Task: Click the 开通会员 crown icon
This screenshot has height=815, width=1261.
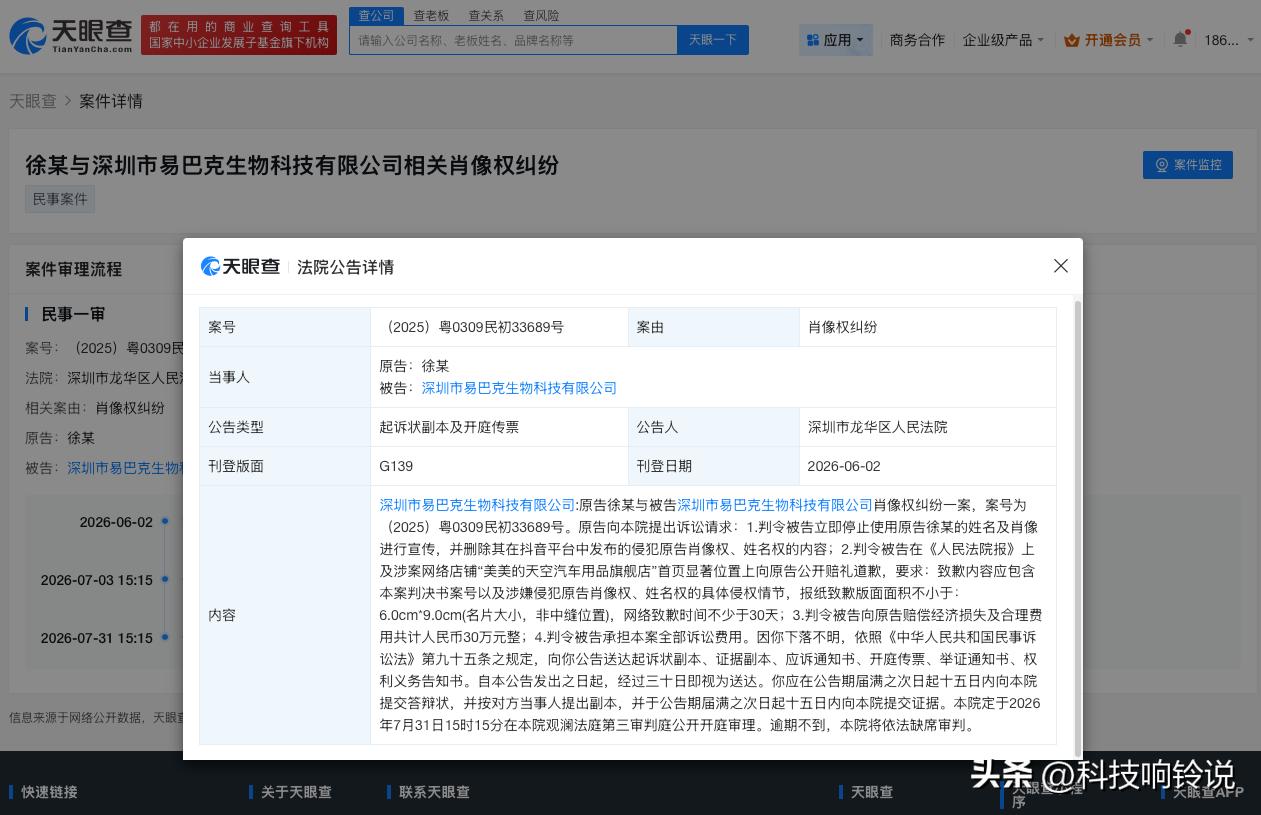Action: (x=1072, y=40)
